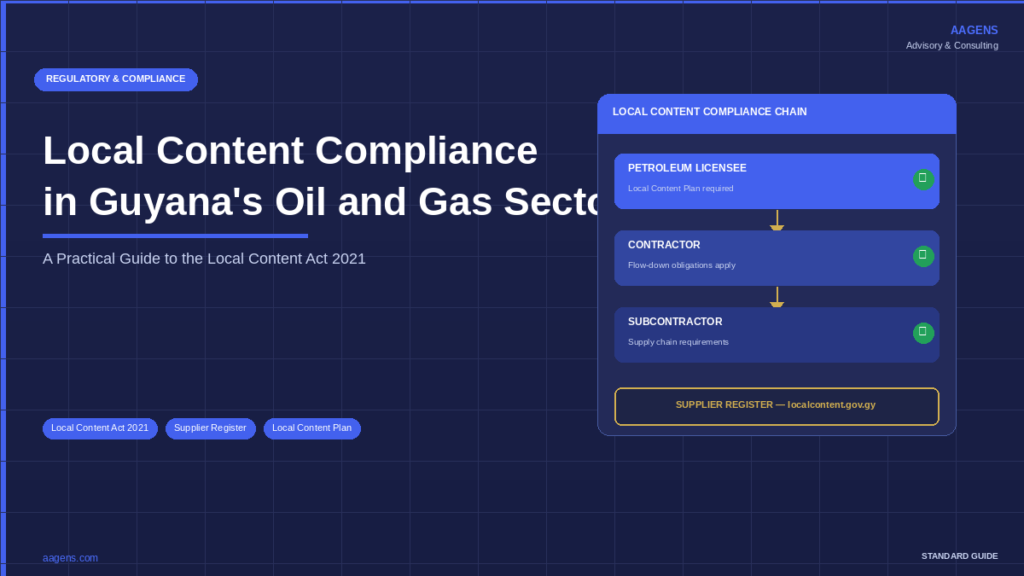Click the Advisory & Consulting tagline
The height and width of the screenshot is (576, 1024).
(x=952, y=46)
